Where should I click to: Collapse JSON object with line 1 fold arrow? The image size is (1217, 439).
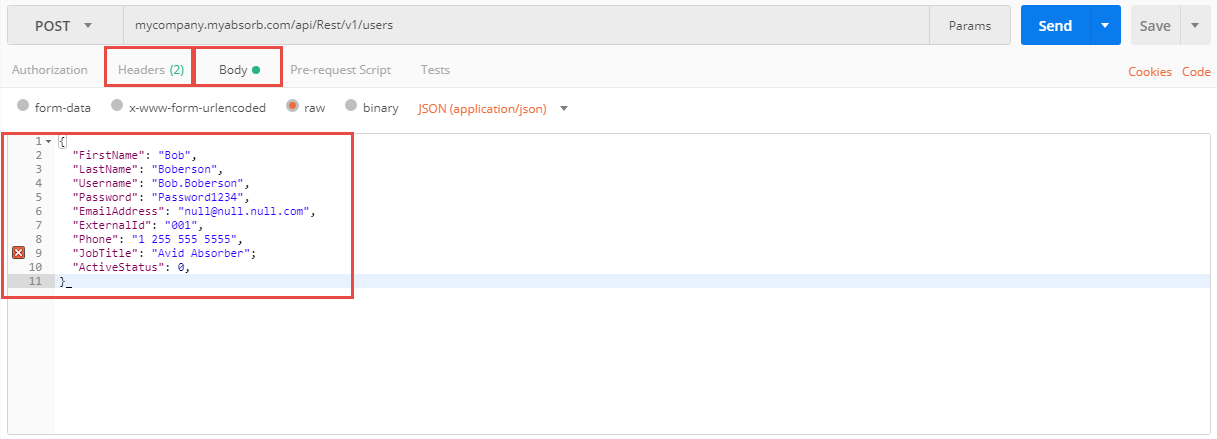pyautogui.click(x=48, y=142)
